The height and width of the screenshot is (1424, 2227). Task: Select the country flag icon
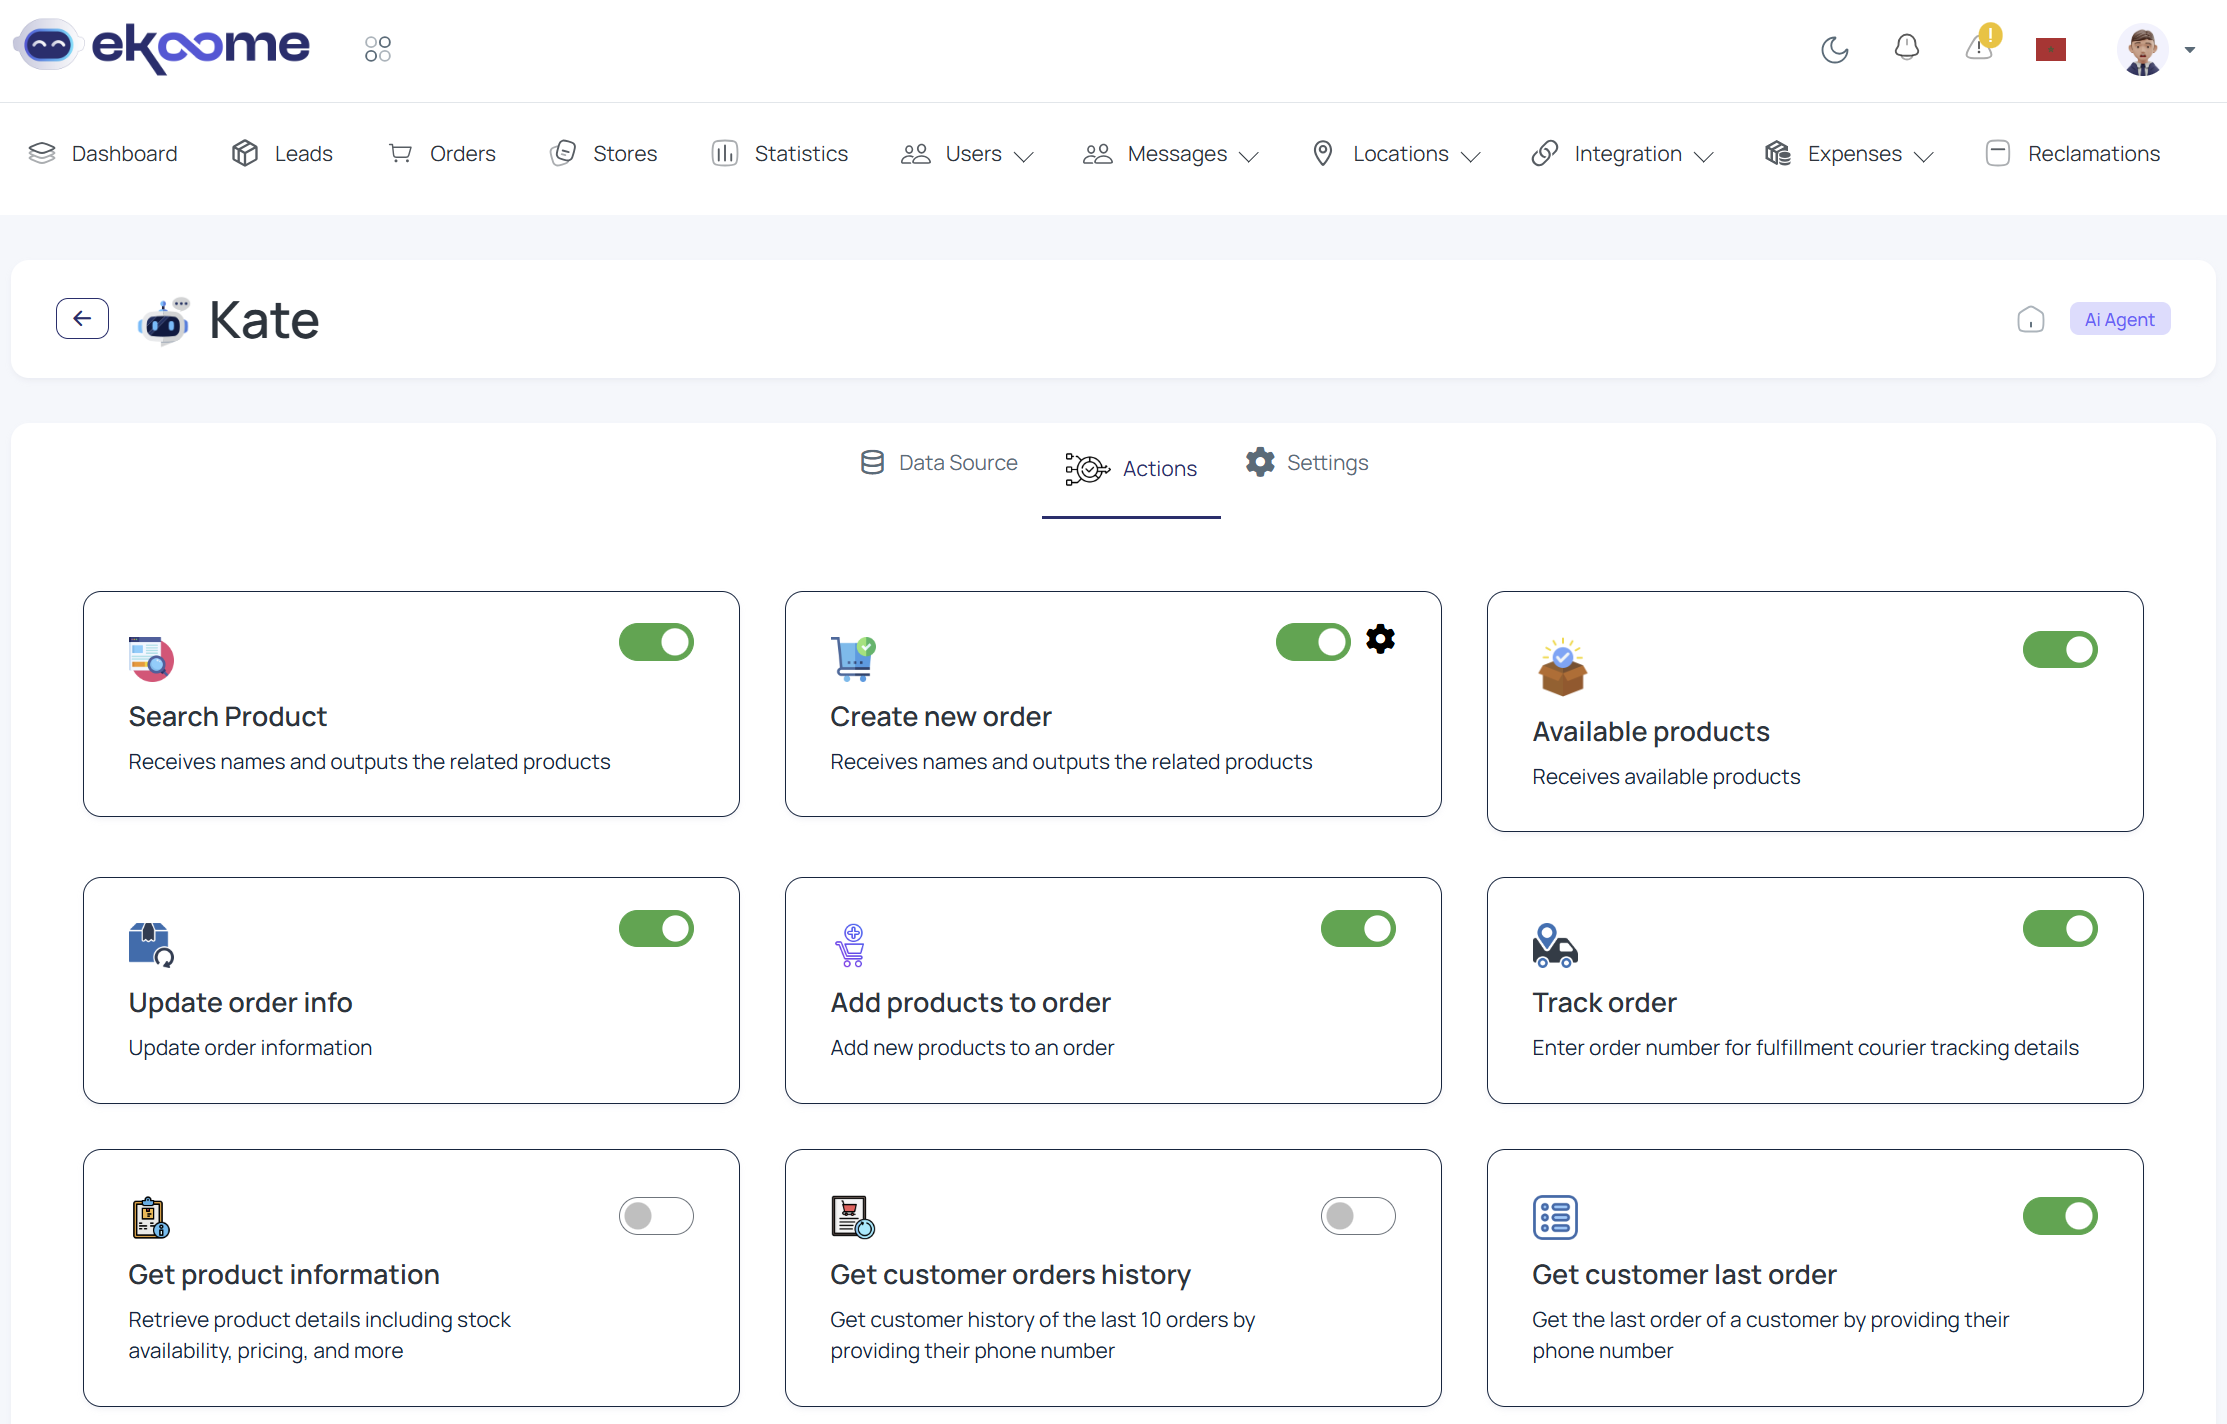pos(2050,49)
